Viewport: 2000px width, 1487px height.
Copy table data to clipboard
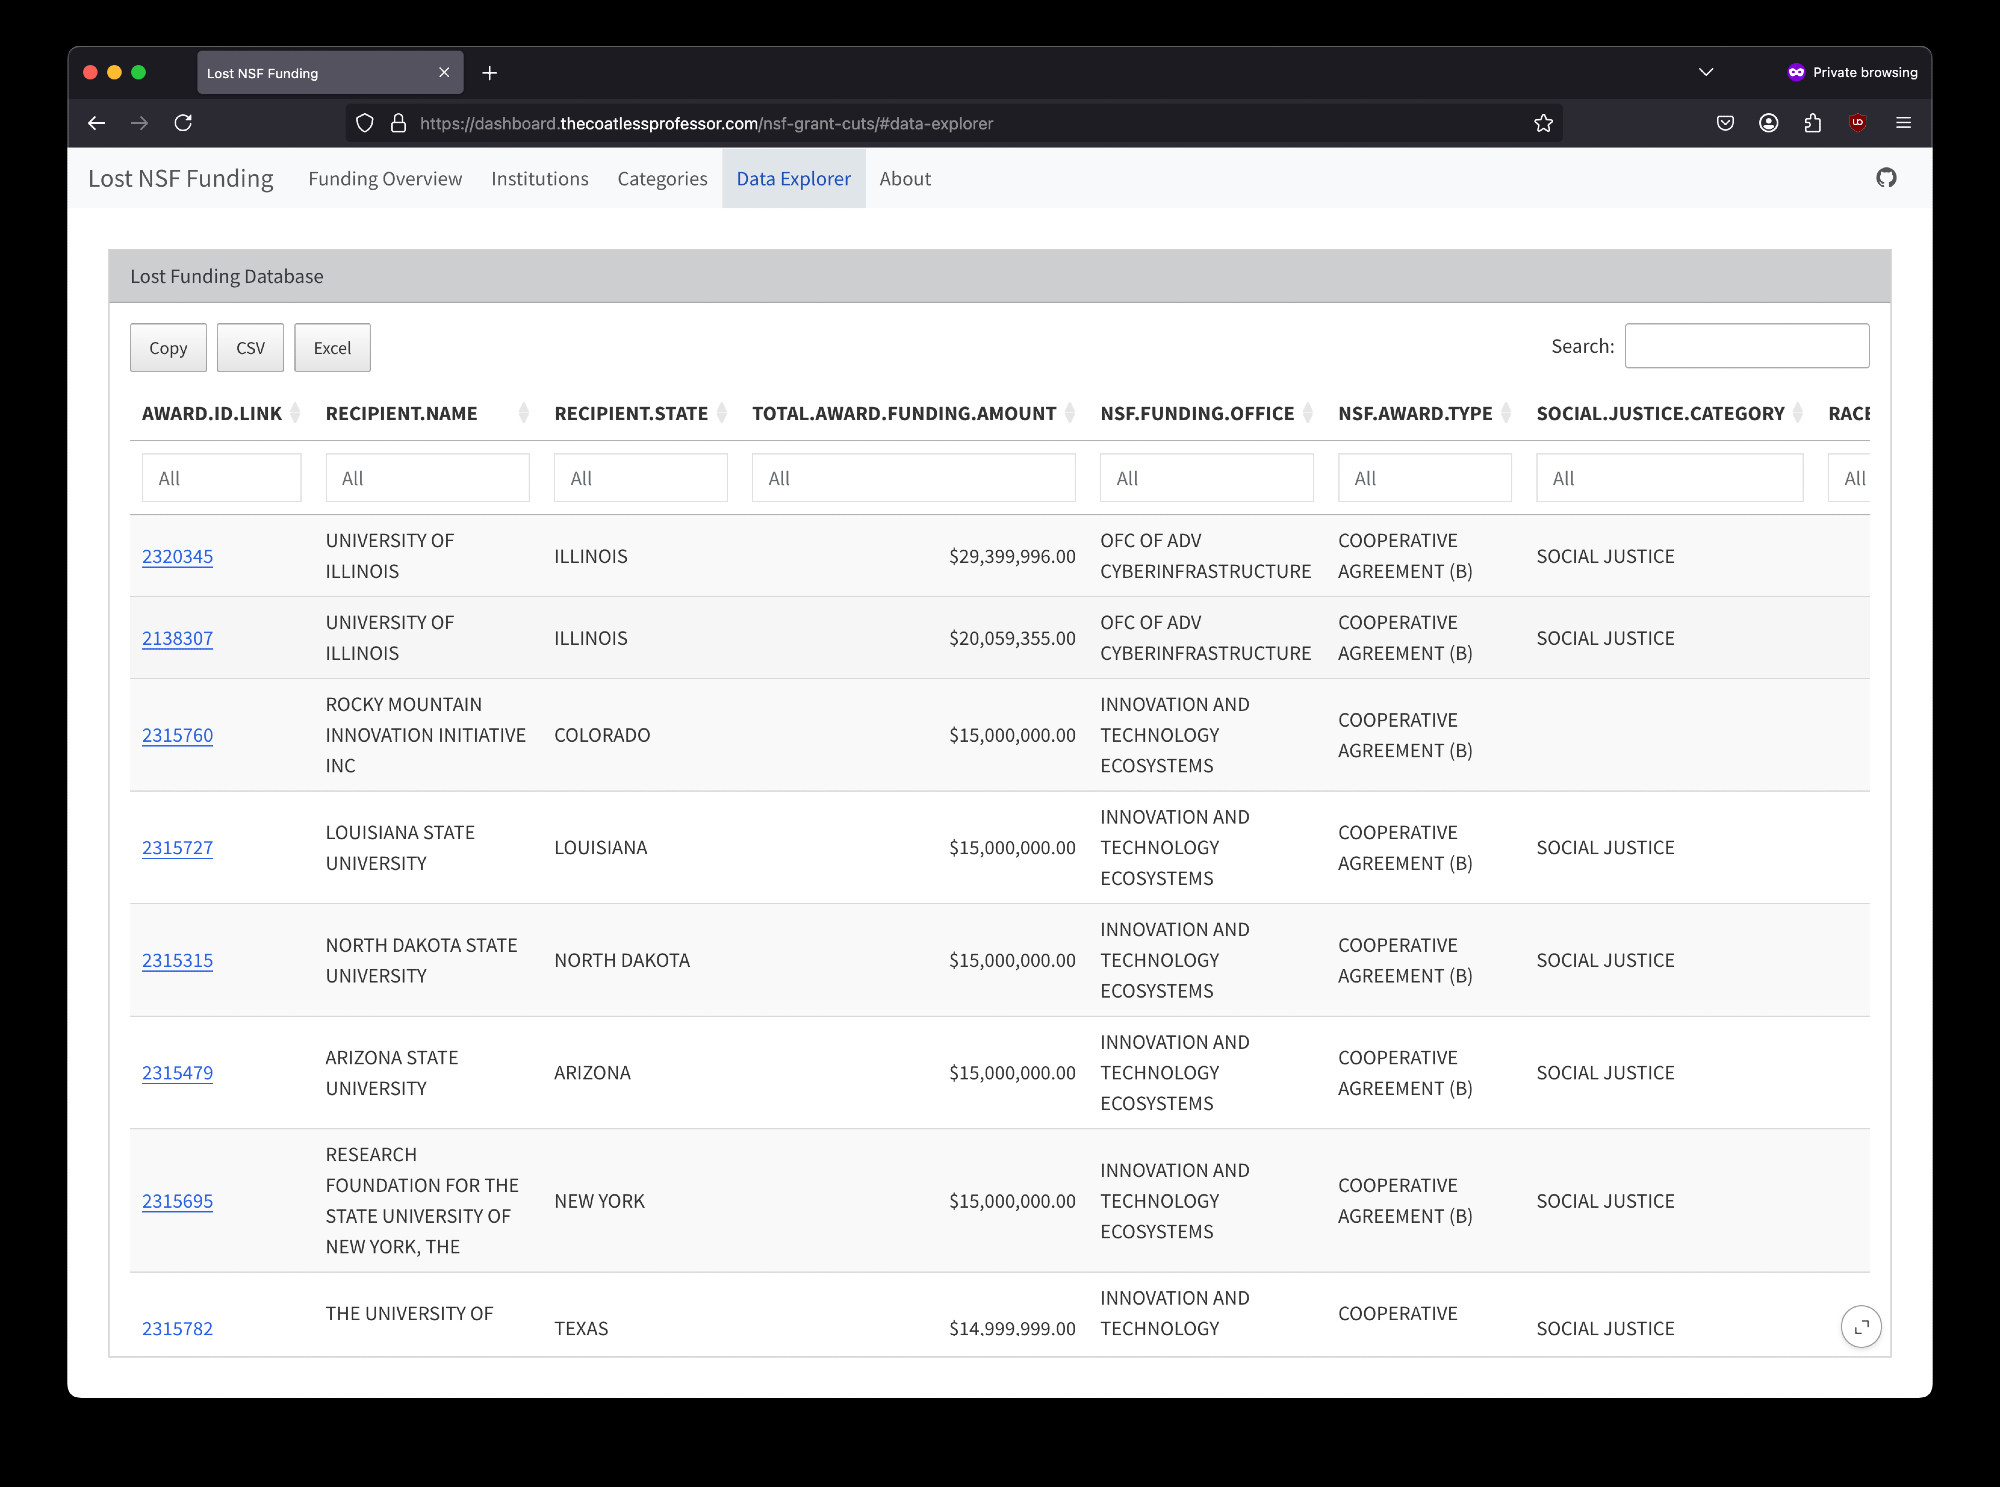[168, 348]
